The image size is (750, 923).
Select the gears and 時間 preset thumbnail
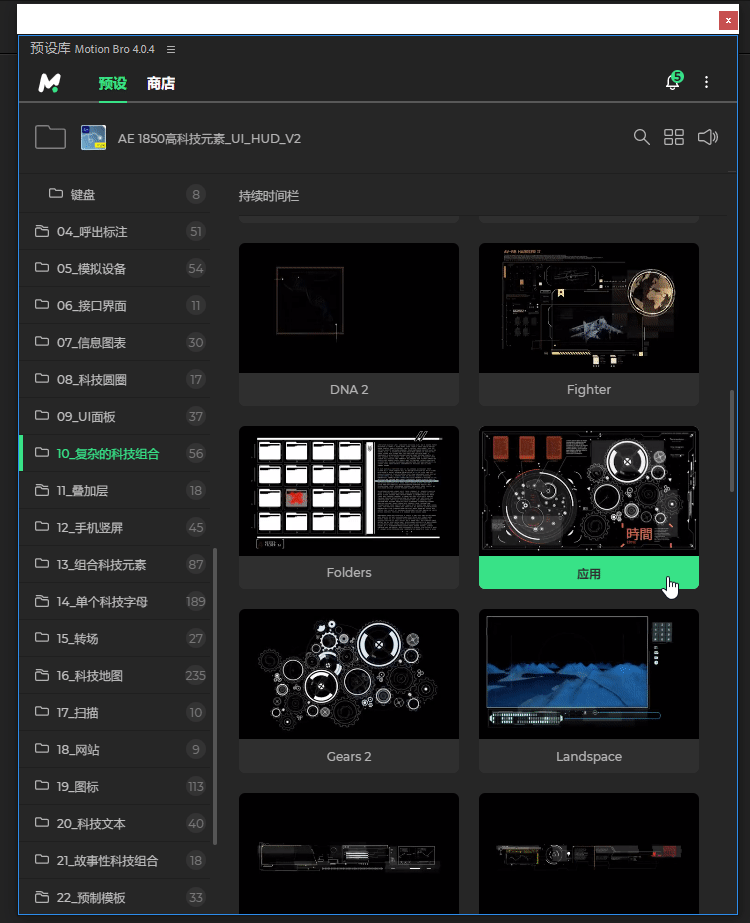589,491
